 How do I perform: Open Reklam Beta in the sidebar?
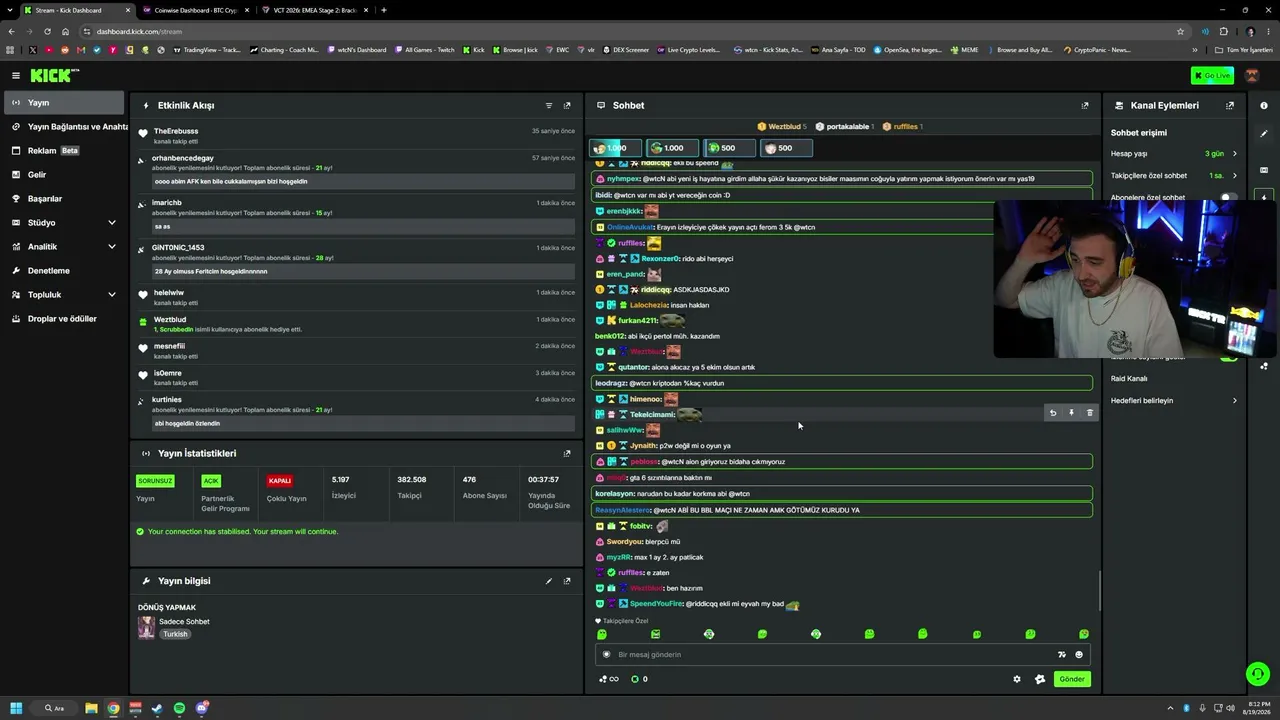tap(64, 151)
